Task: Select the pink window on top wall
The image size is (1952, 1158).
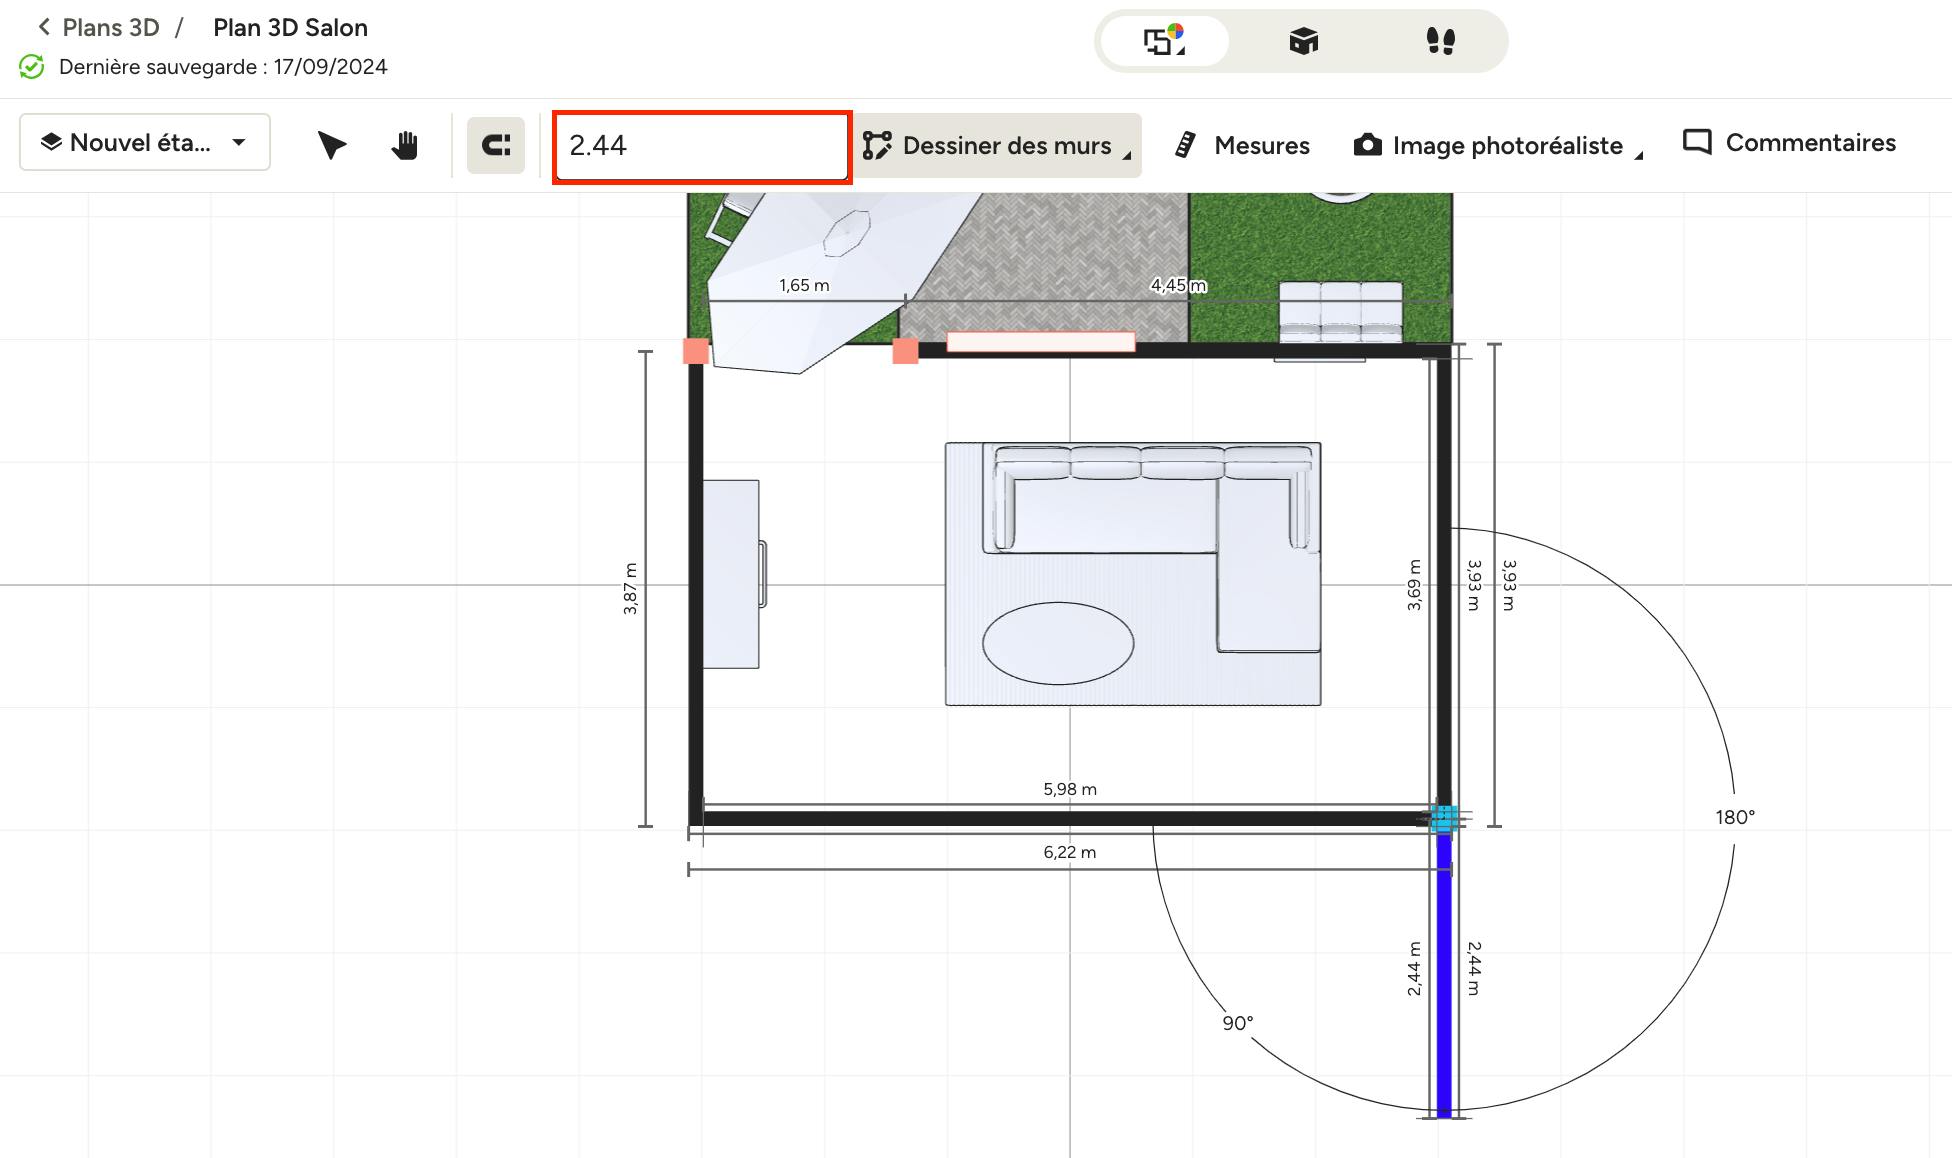Action: (1040, 342)
